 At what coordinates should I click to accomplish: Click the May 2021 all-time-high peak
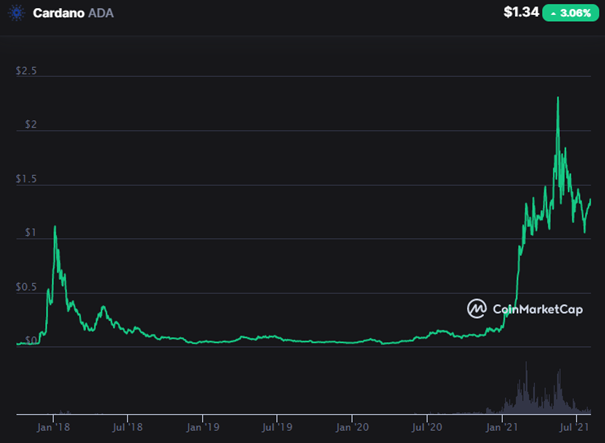coord(558,98)
